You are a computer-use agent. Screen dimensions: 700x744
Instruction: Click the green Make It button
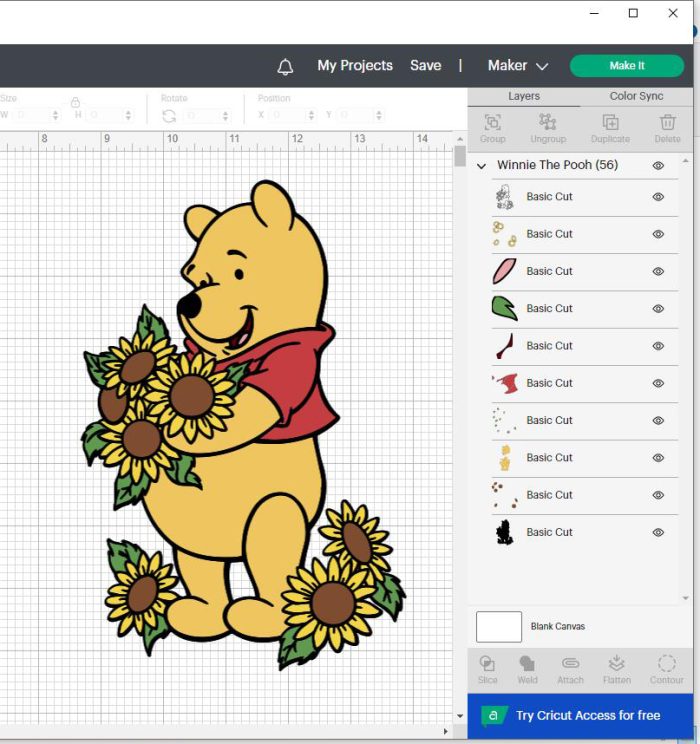click(627, 65)
